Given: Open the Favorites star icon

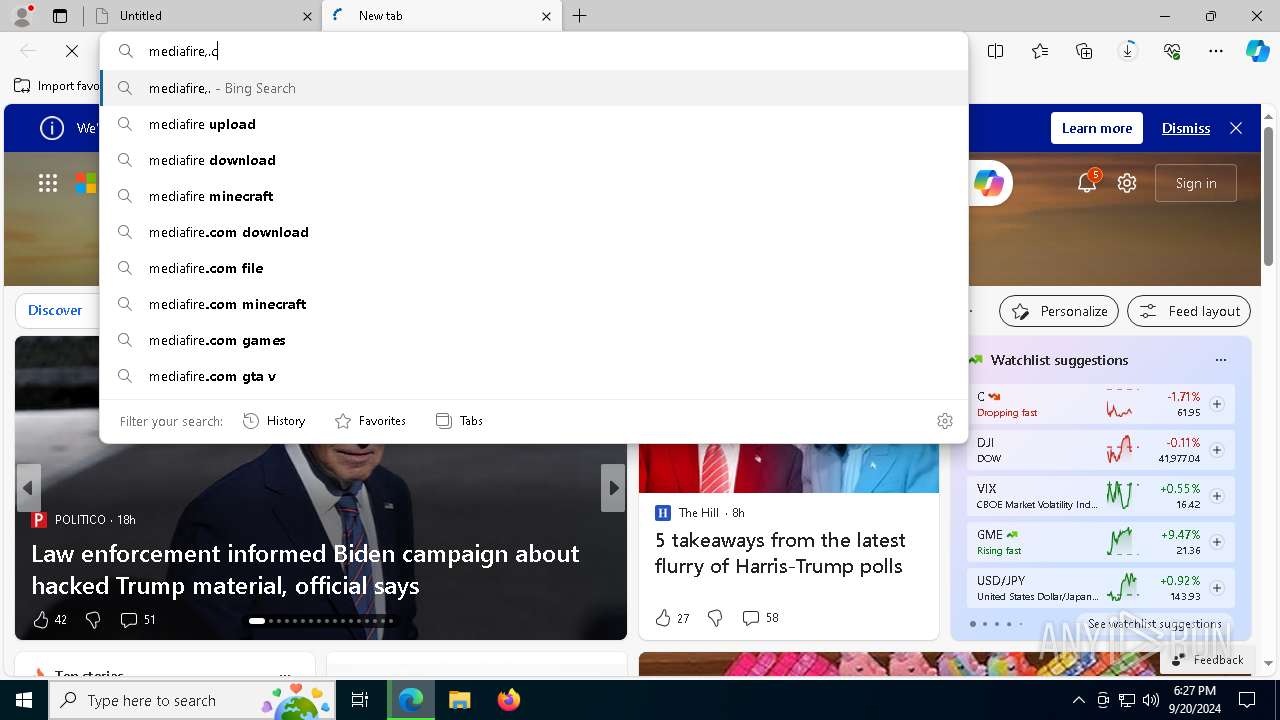Looking at the screenshot, I should click(x=1040, y=51).
